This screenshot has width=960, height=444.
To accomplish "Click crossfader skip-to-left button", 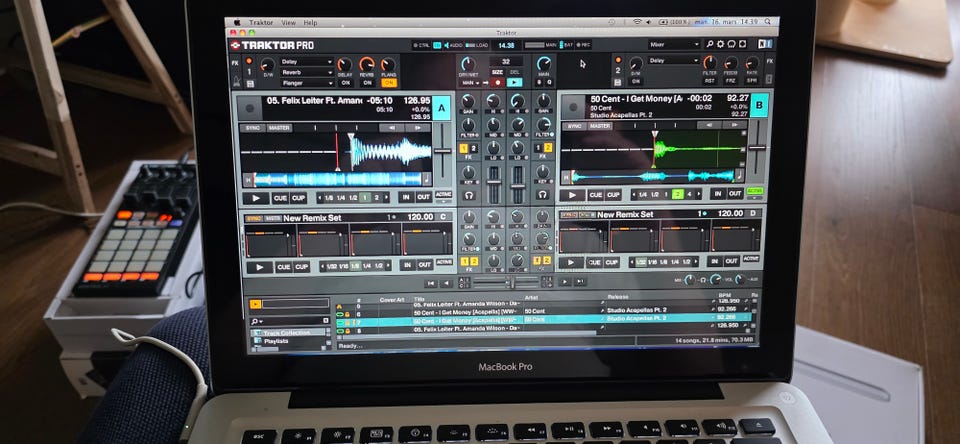I will [x=430, y=283].
